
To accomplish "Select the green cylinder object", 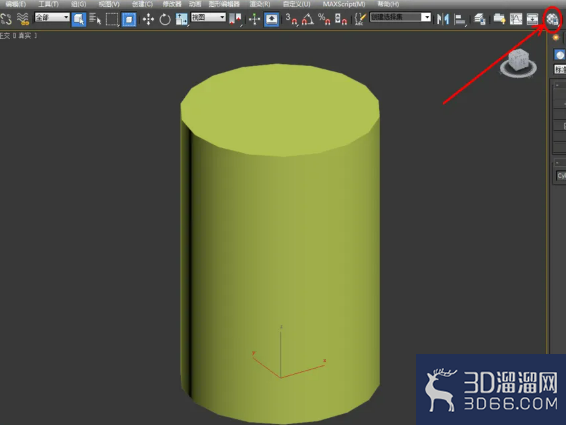I will [x=280, y=244].
